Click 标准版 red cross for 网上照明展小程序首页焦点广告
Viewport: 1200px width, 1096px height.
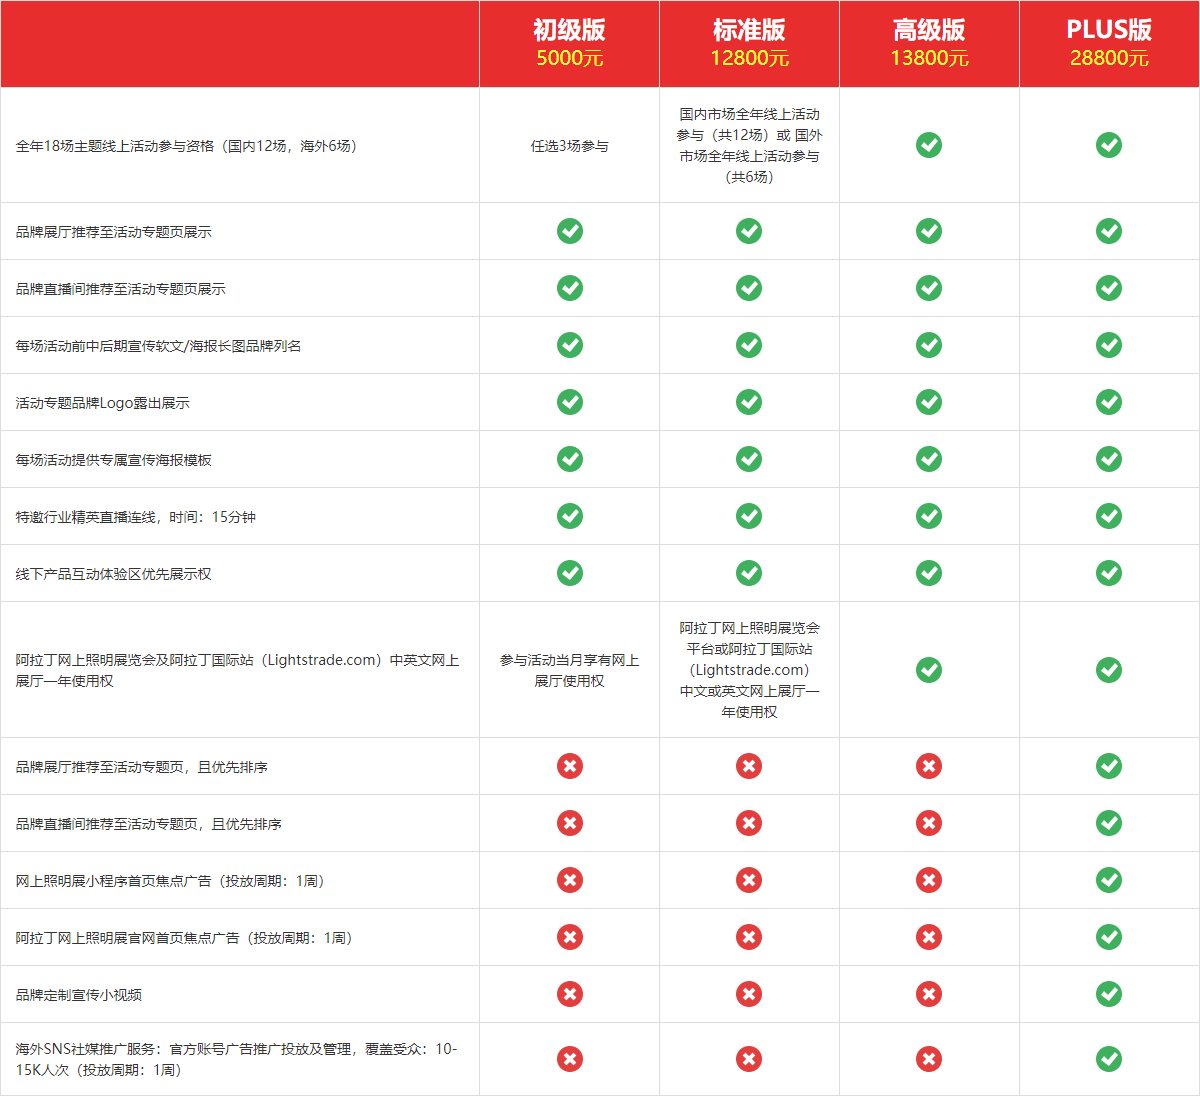(x=749, y=880)
